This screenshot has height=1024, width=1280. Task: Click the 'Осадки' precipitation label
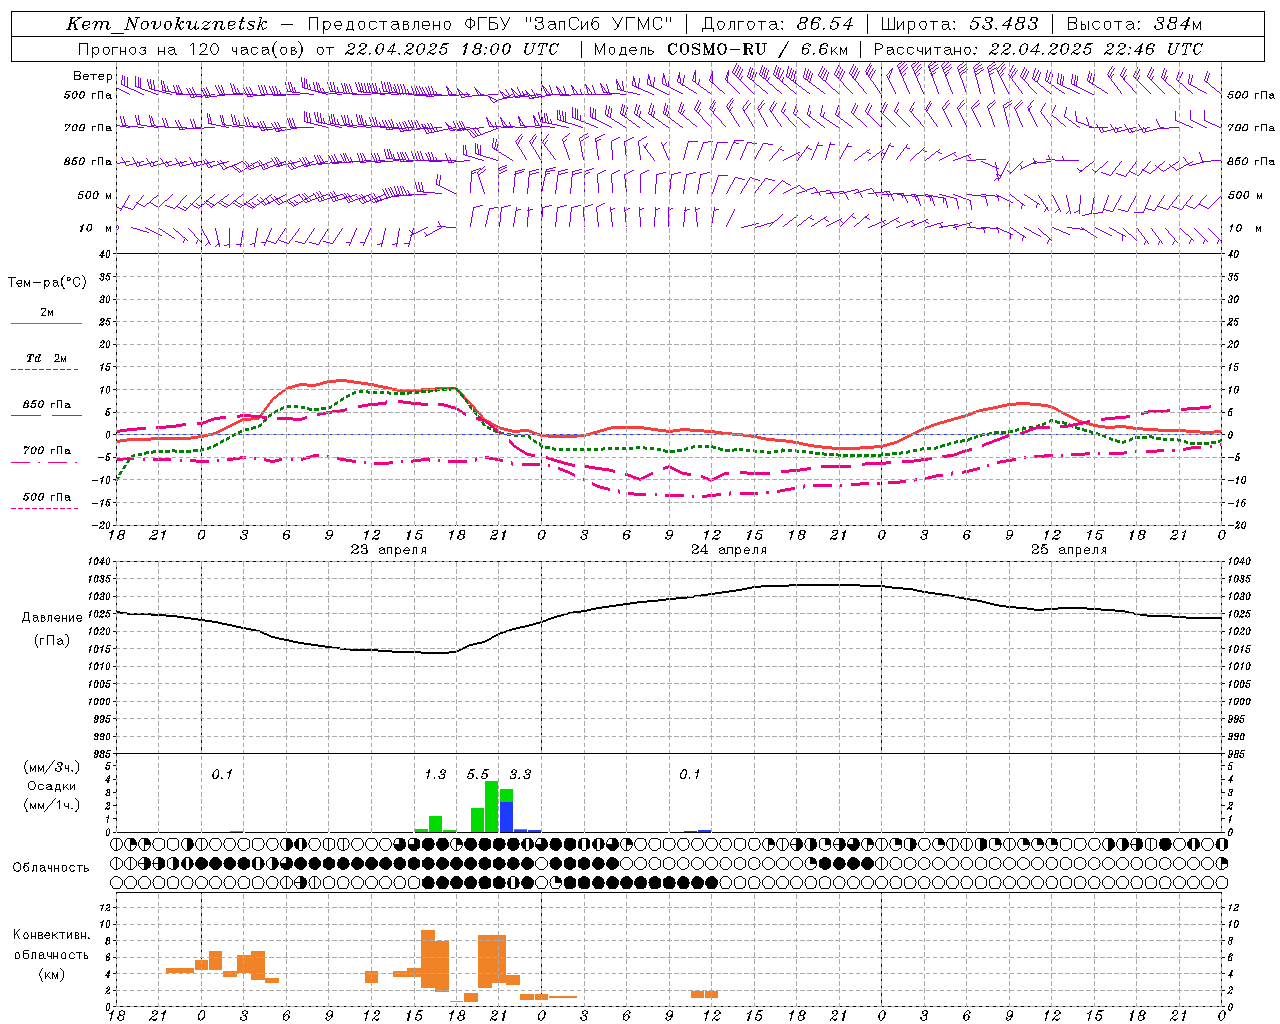coord(51,786)
